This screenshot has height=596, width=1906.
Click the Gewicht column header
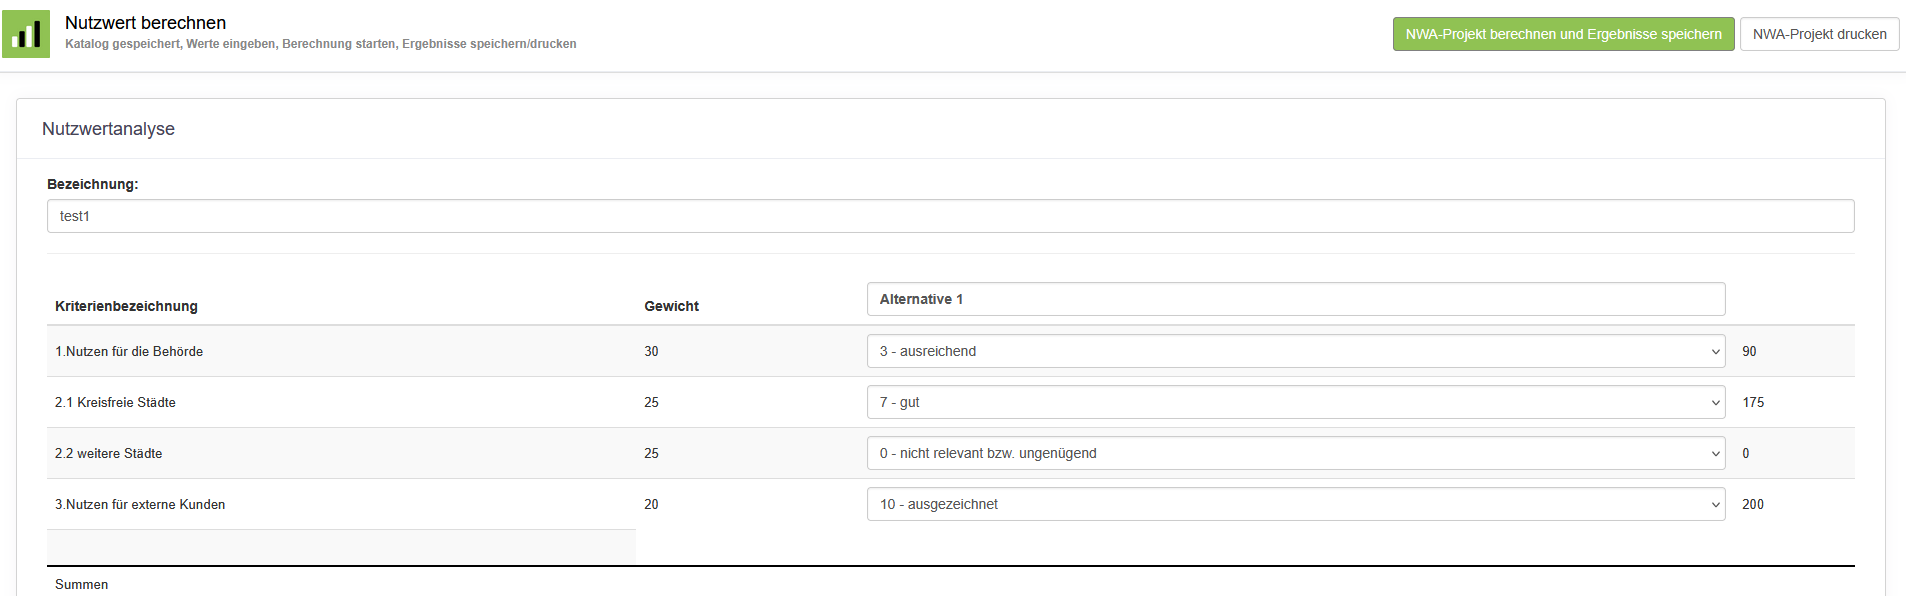point(671,306)
